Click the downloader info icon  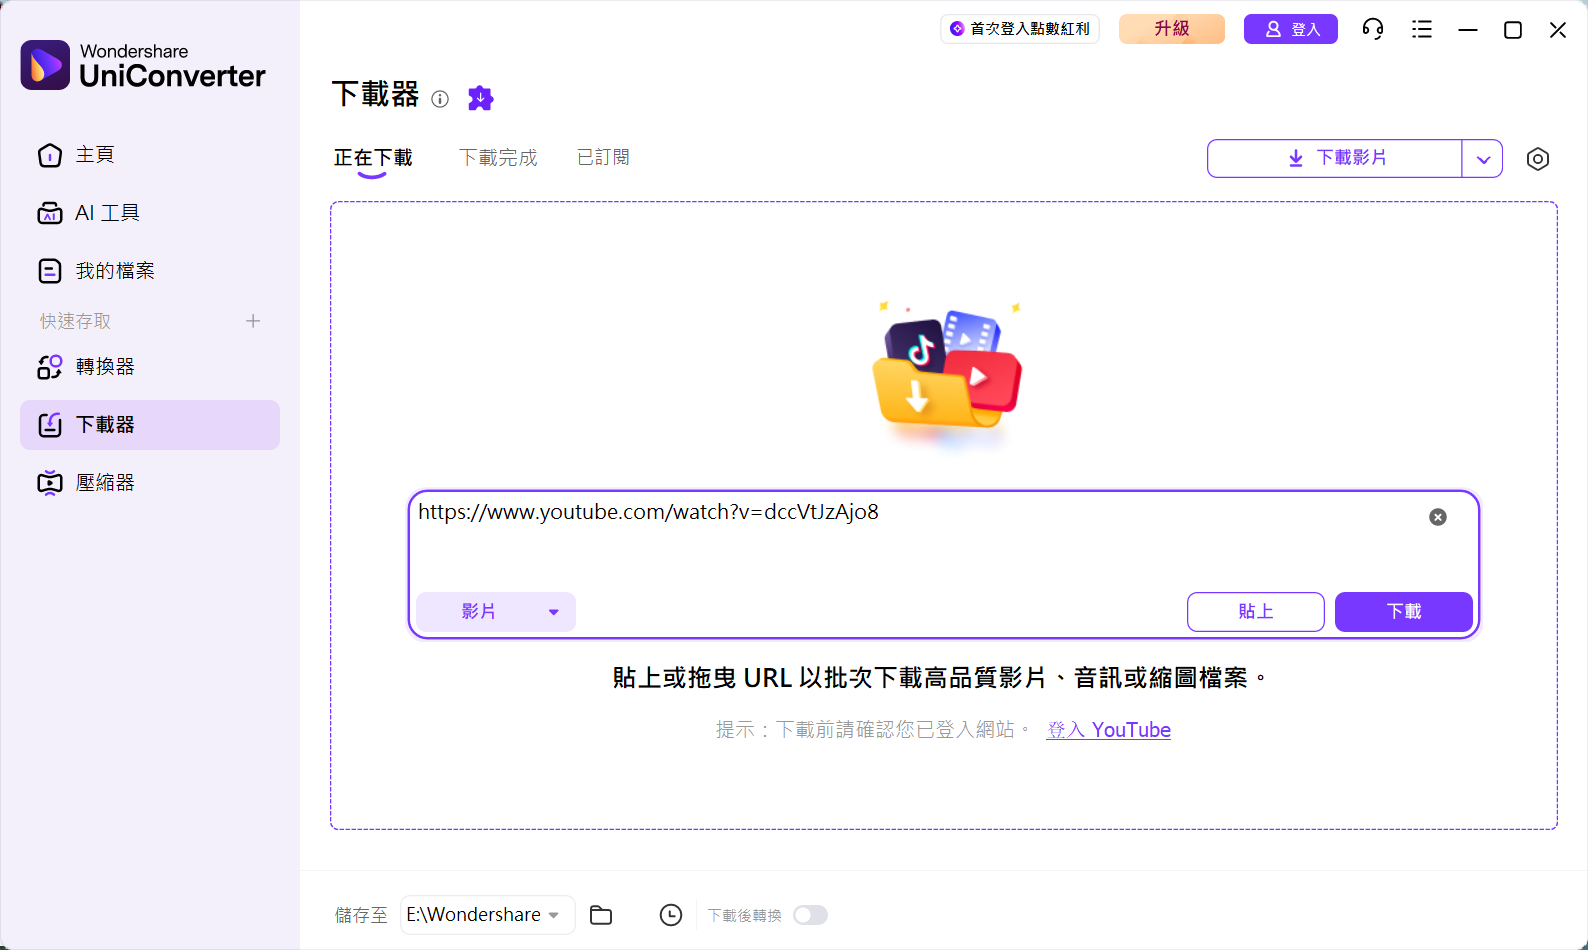pyautogui.click(x=440, y=98)
